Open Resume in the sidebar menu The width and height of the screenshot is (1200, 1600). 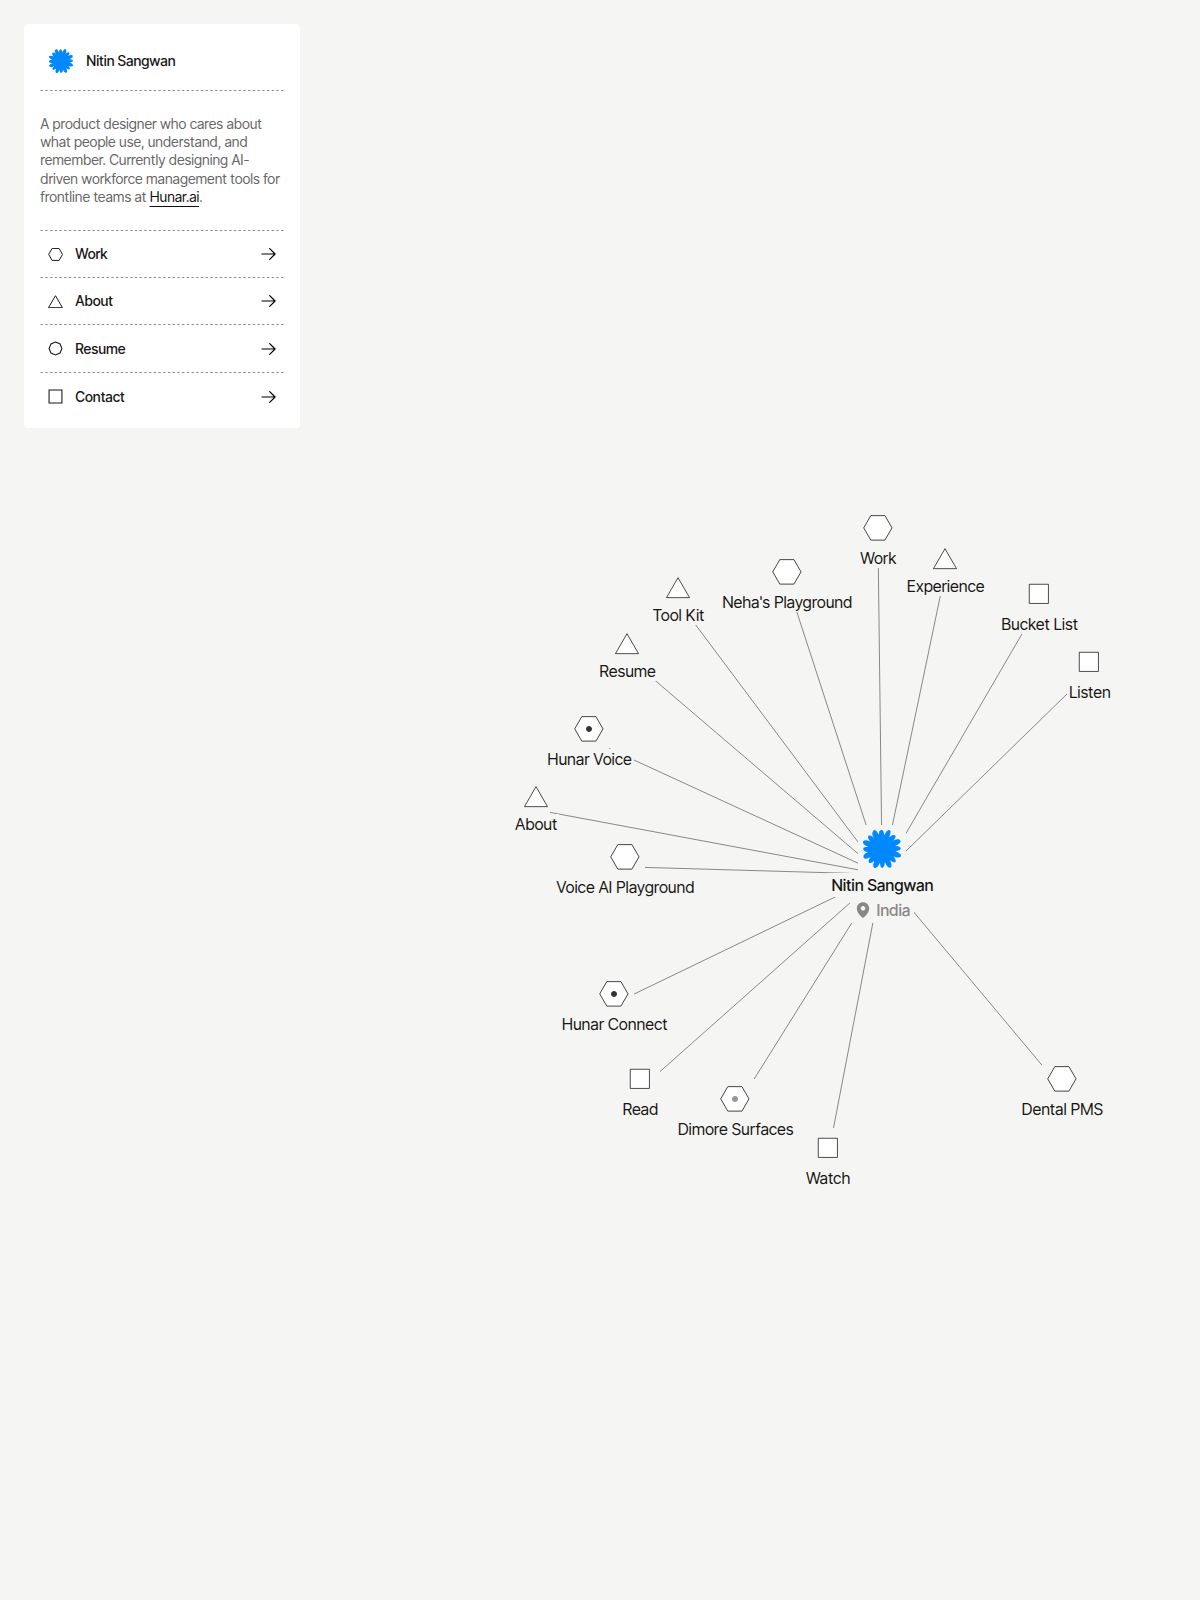pos(162,349)
